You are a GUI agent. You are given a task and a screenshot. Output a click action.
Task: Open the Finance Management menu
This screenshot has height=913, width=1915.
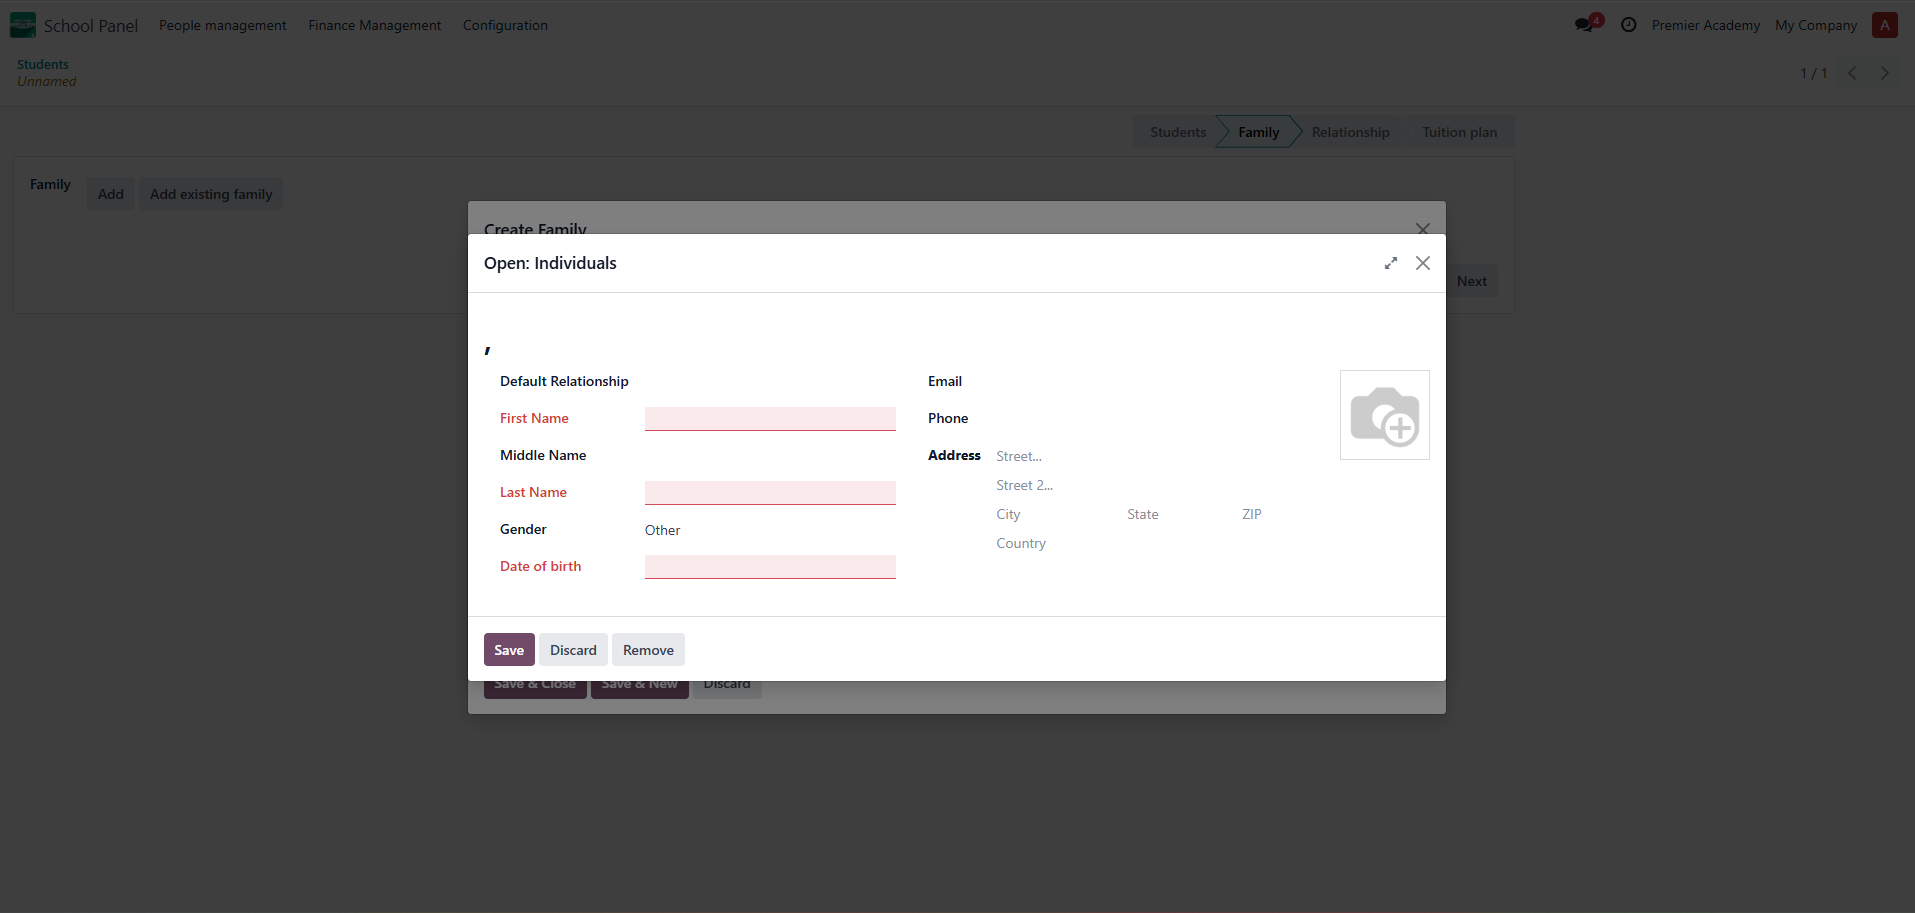[374, 25]
